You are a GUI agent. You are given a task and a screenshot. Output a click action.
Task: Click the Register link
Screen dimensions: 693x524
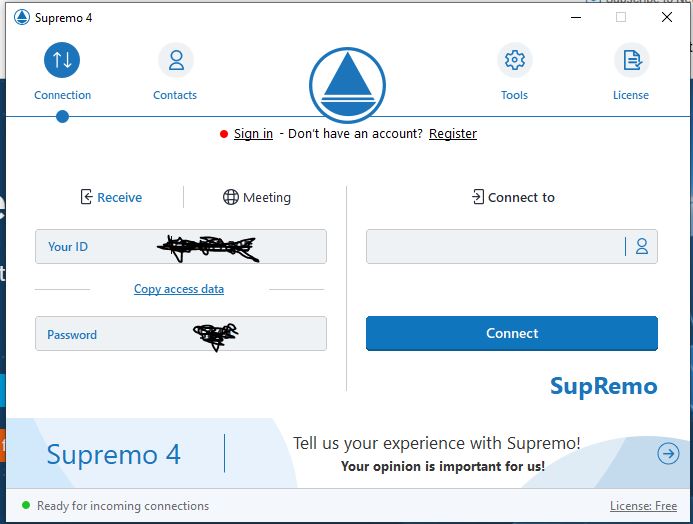coord(453,134)
